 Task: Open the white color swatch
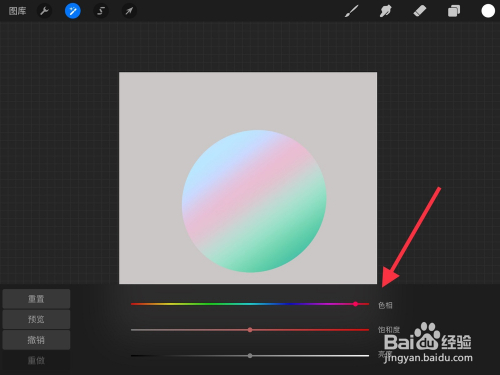[488, 11]
